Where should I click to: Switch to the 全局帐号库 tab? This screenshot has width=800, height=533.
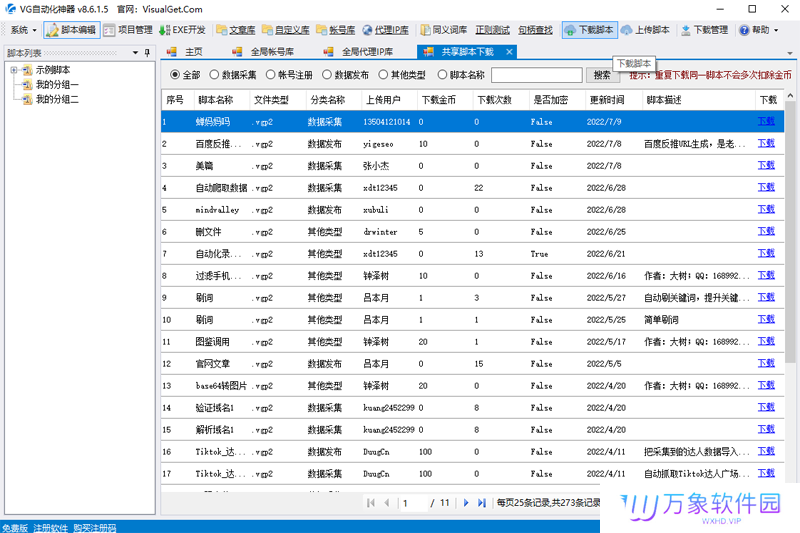coord(263,52)
